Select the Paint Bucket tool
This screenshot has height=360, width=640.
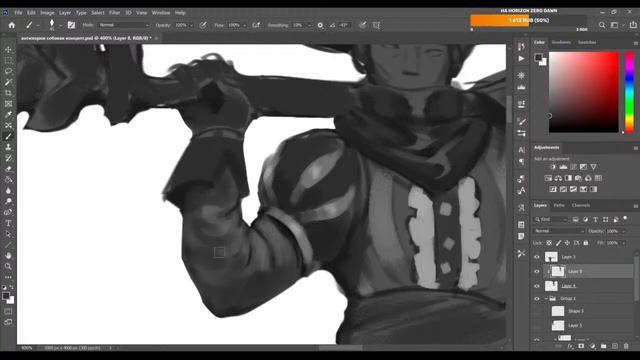[8, 180]
